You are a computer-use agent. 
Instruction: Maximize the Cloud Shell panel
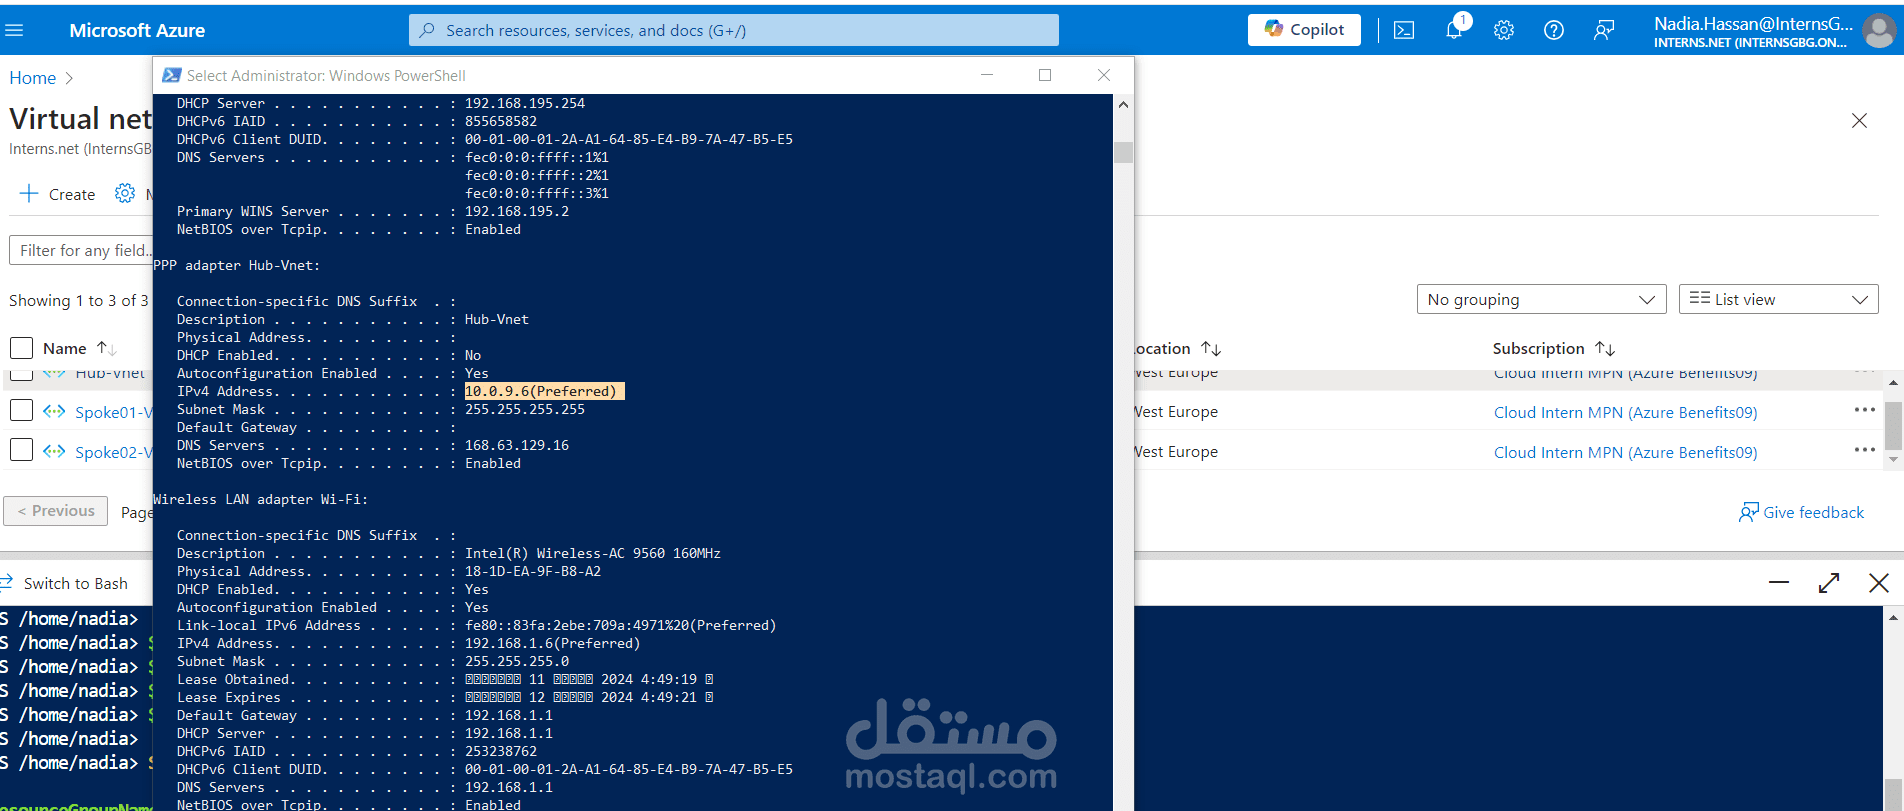[x=1829, y=582]
